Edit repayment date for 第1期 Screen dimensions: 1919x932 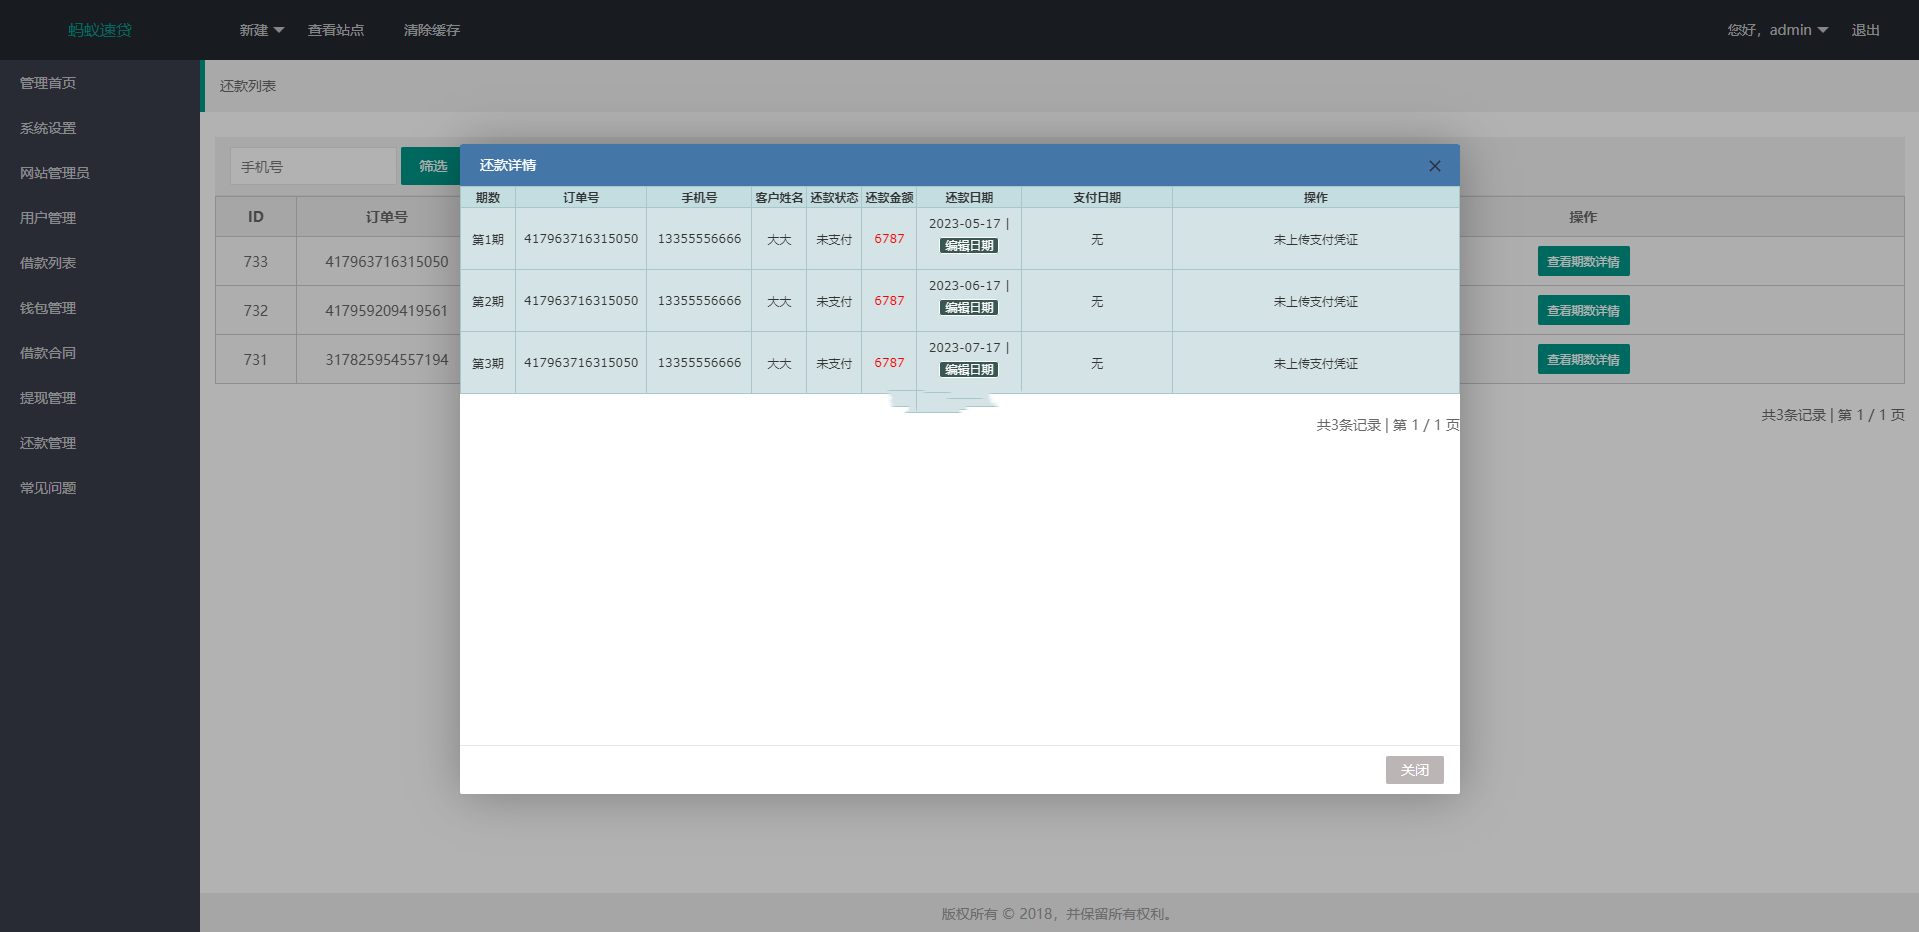coord(969,246)
